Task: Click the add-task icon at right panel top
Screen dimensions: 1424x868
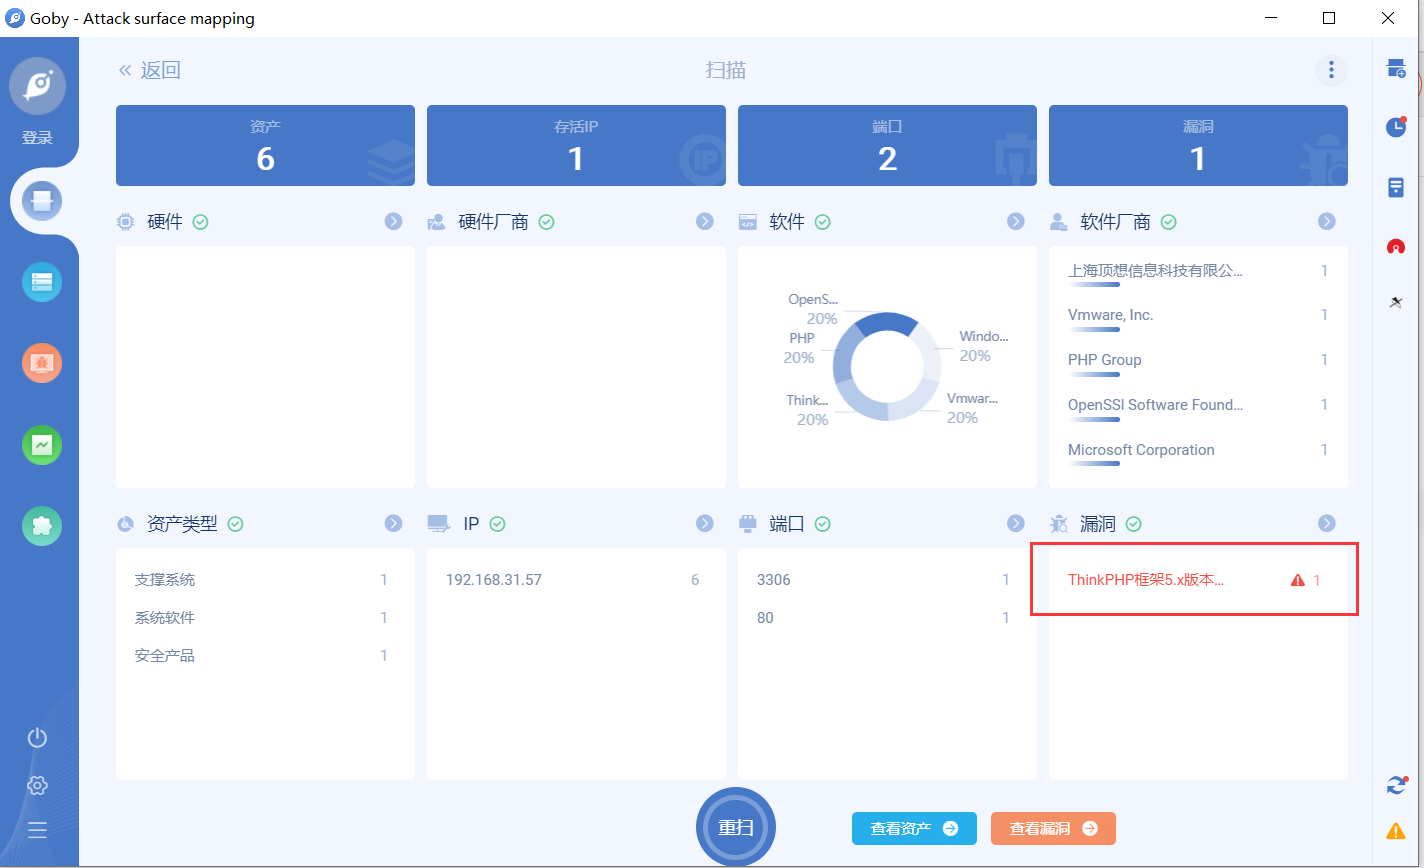Action: pyautogui.click(x=1396, y=68)
